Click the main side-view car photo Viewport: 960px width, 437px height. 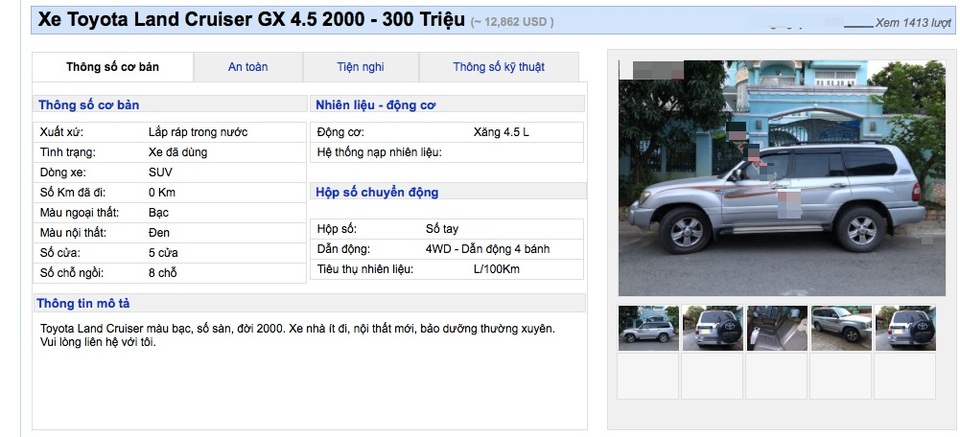[x=782, y=178]
